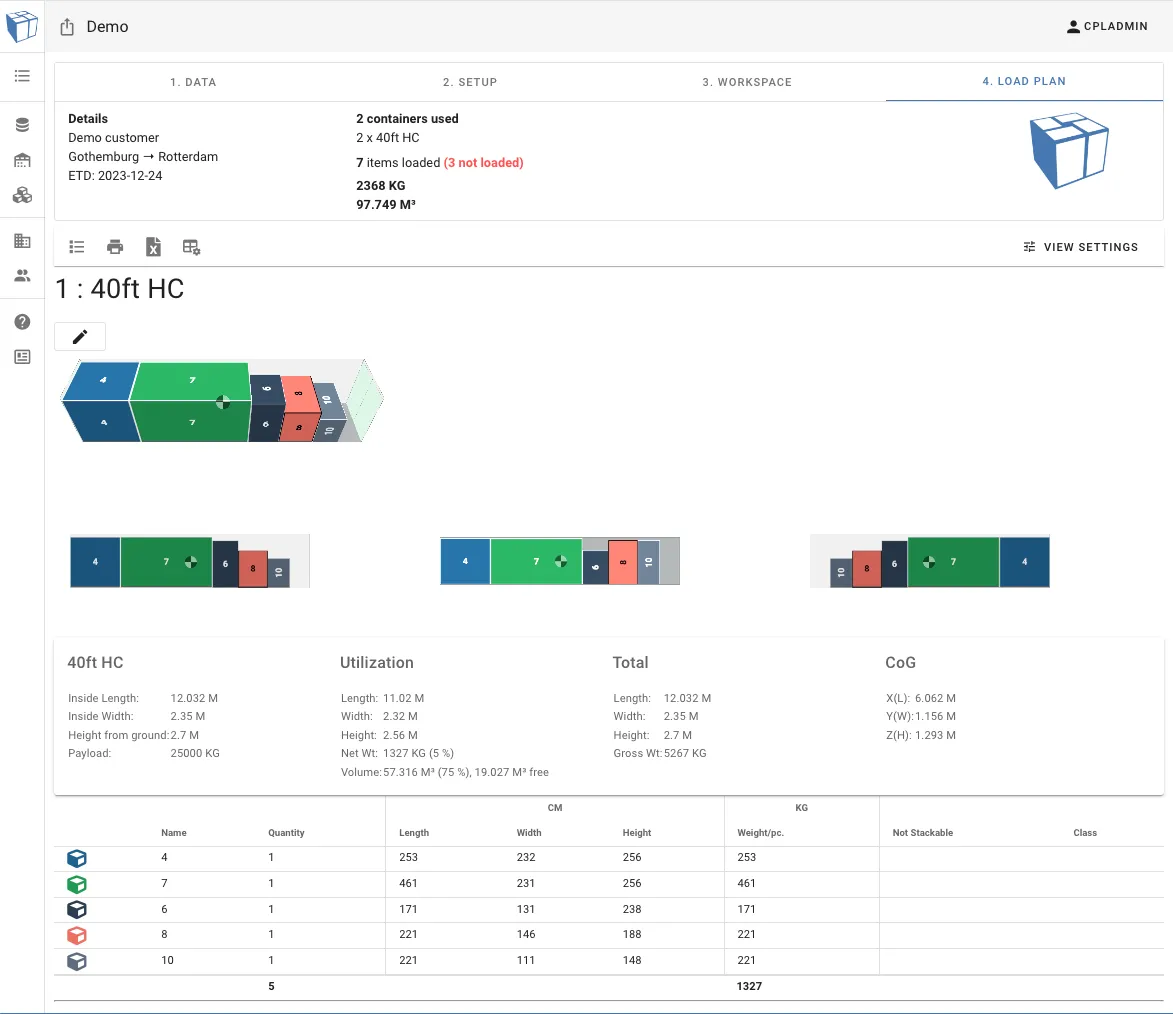Screen dimensions: 1173x1014
Task: Open the CPLADMIN account menu
Action: point(1107,26)
